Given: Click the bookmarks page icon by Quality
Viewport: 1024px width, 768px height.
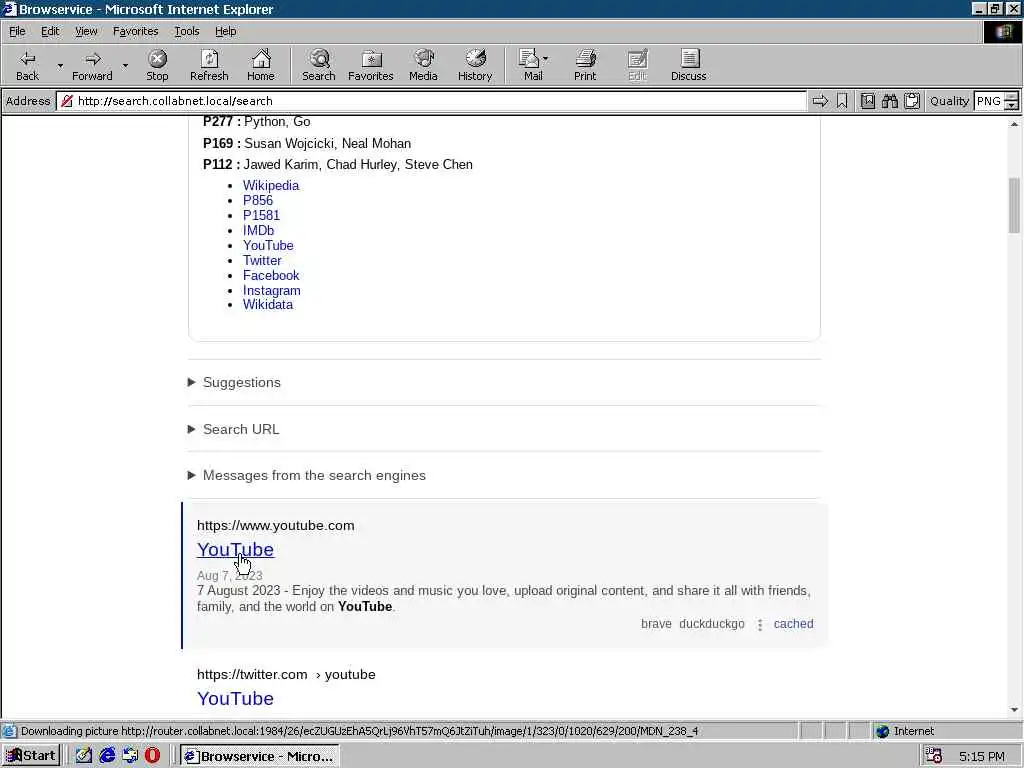Looking at the screenshot, I should click(867, 101).
